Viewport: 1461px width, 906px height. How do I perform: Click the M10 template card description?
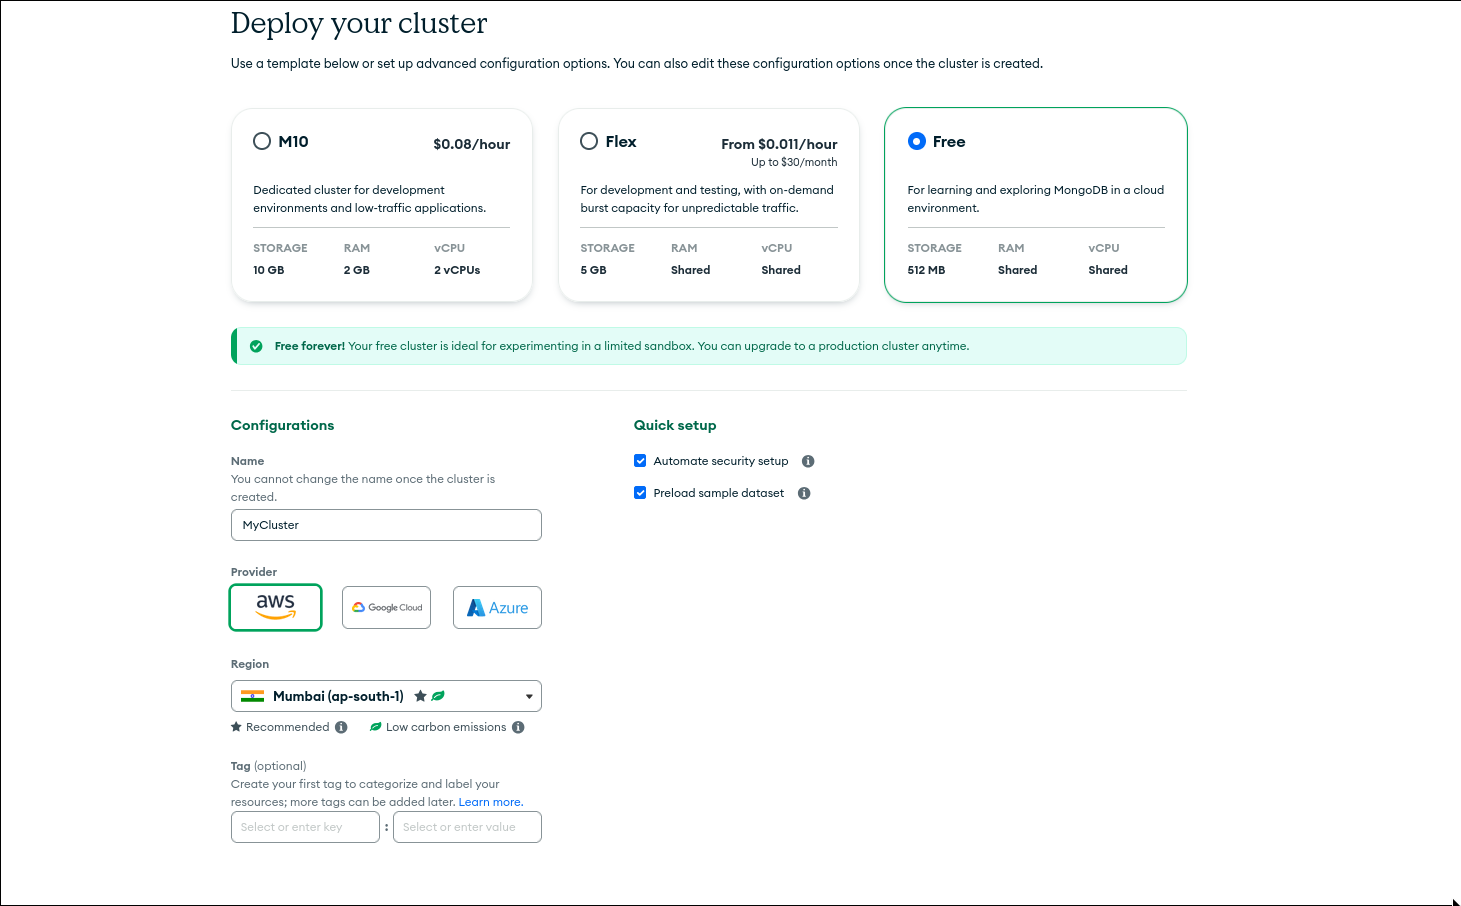369,199
